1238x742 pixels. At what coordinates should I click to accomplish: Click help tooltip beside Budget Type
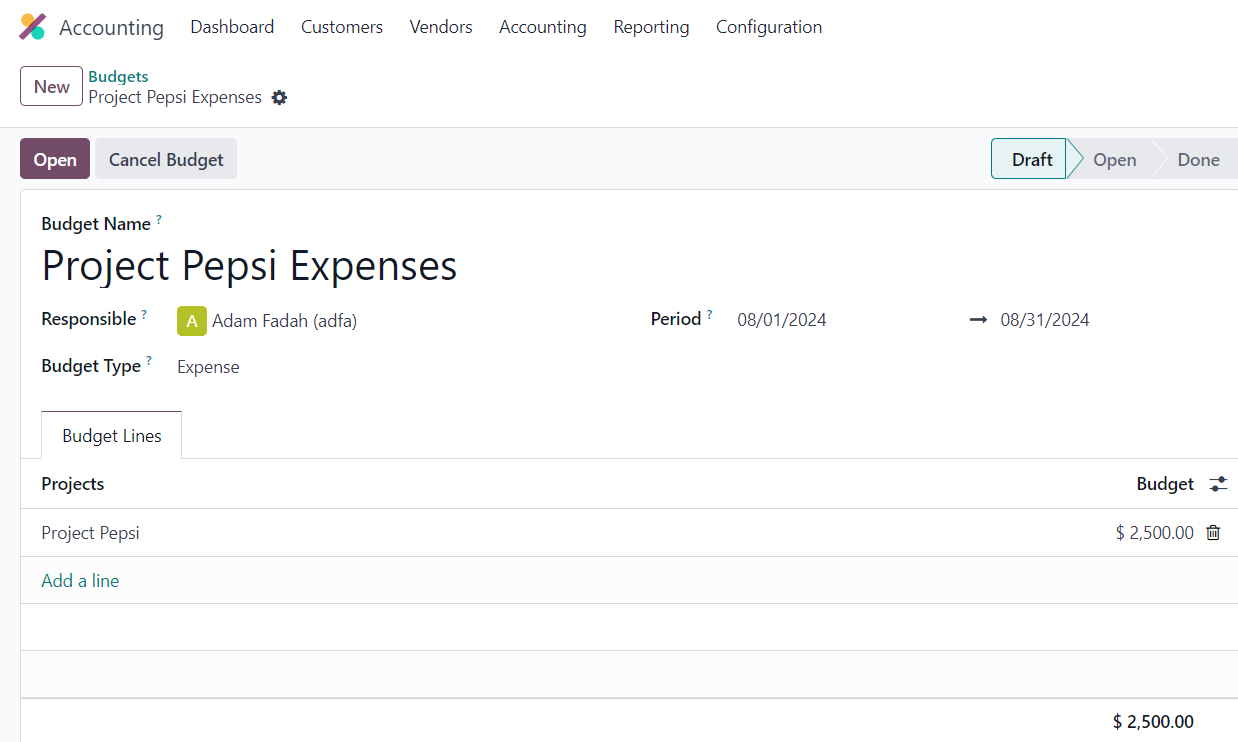149,360
